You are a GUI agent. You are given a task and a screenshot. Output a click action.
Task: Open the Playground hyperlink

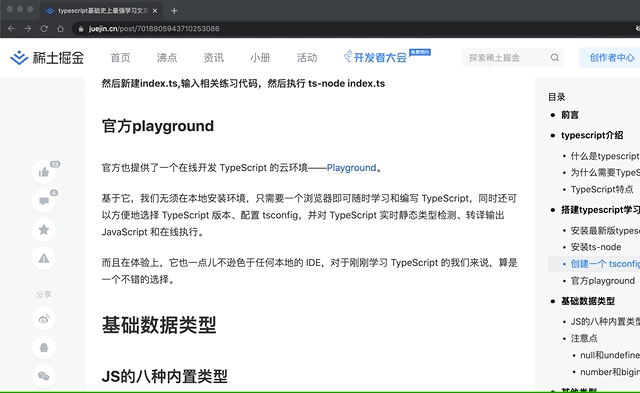pyautogui.click(x=351, y=168)
